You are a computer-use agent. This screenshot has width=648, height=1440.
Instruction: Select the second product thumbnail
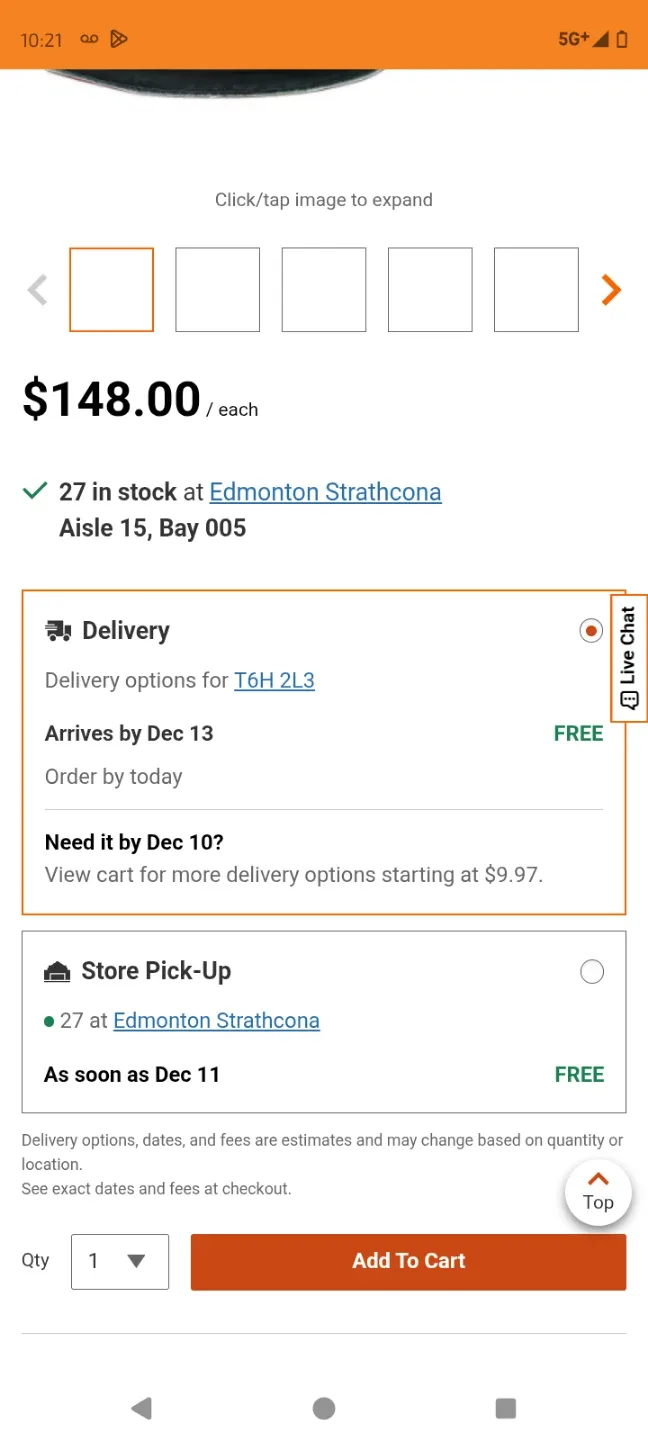click(x=218, y=290)
